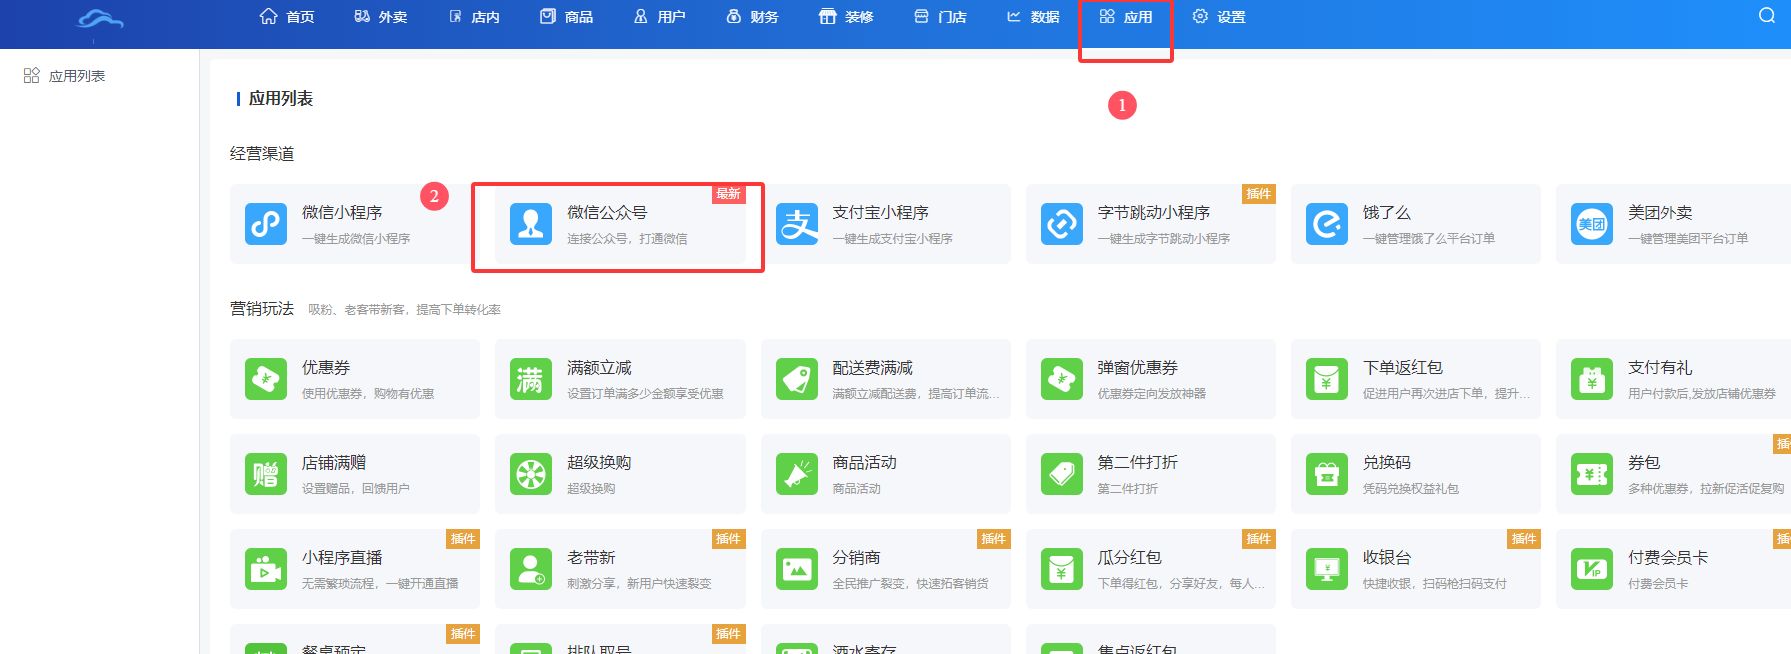
Task: Open the 美团外卖 title link
Action: (1660, 213)
